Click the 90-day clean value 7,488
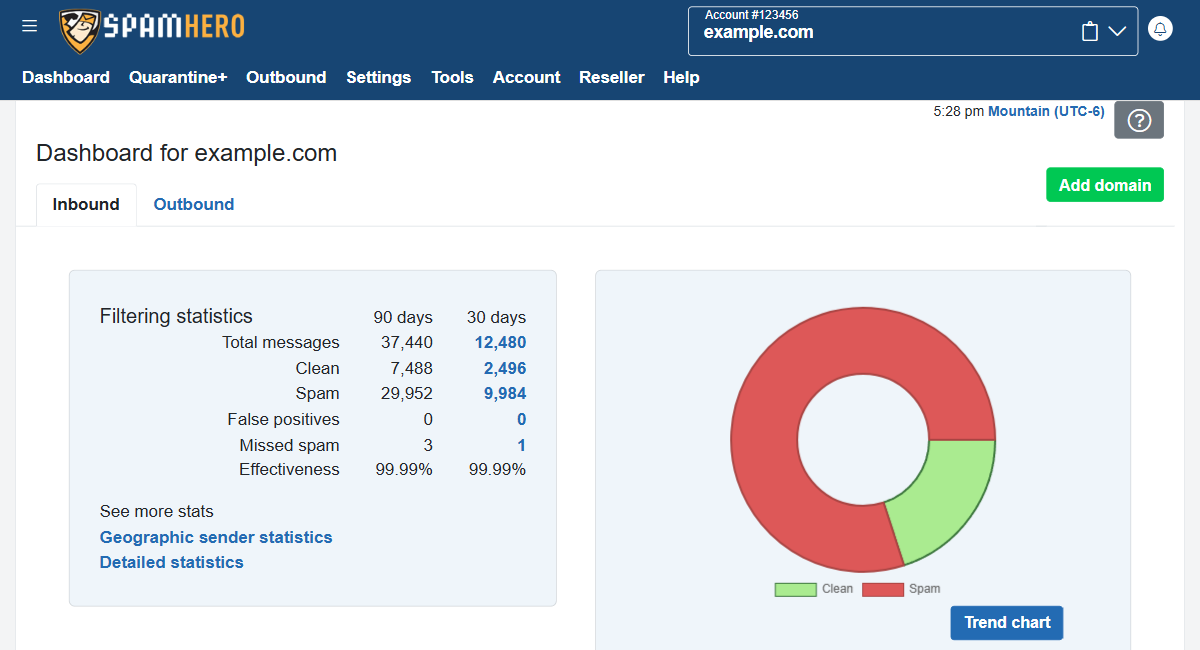1200x650 pixels. [x=412, y=368]
